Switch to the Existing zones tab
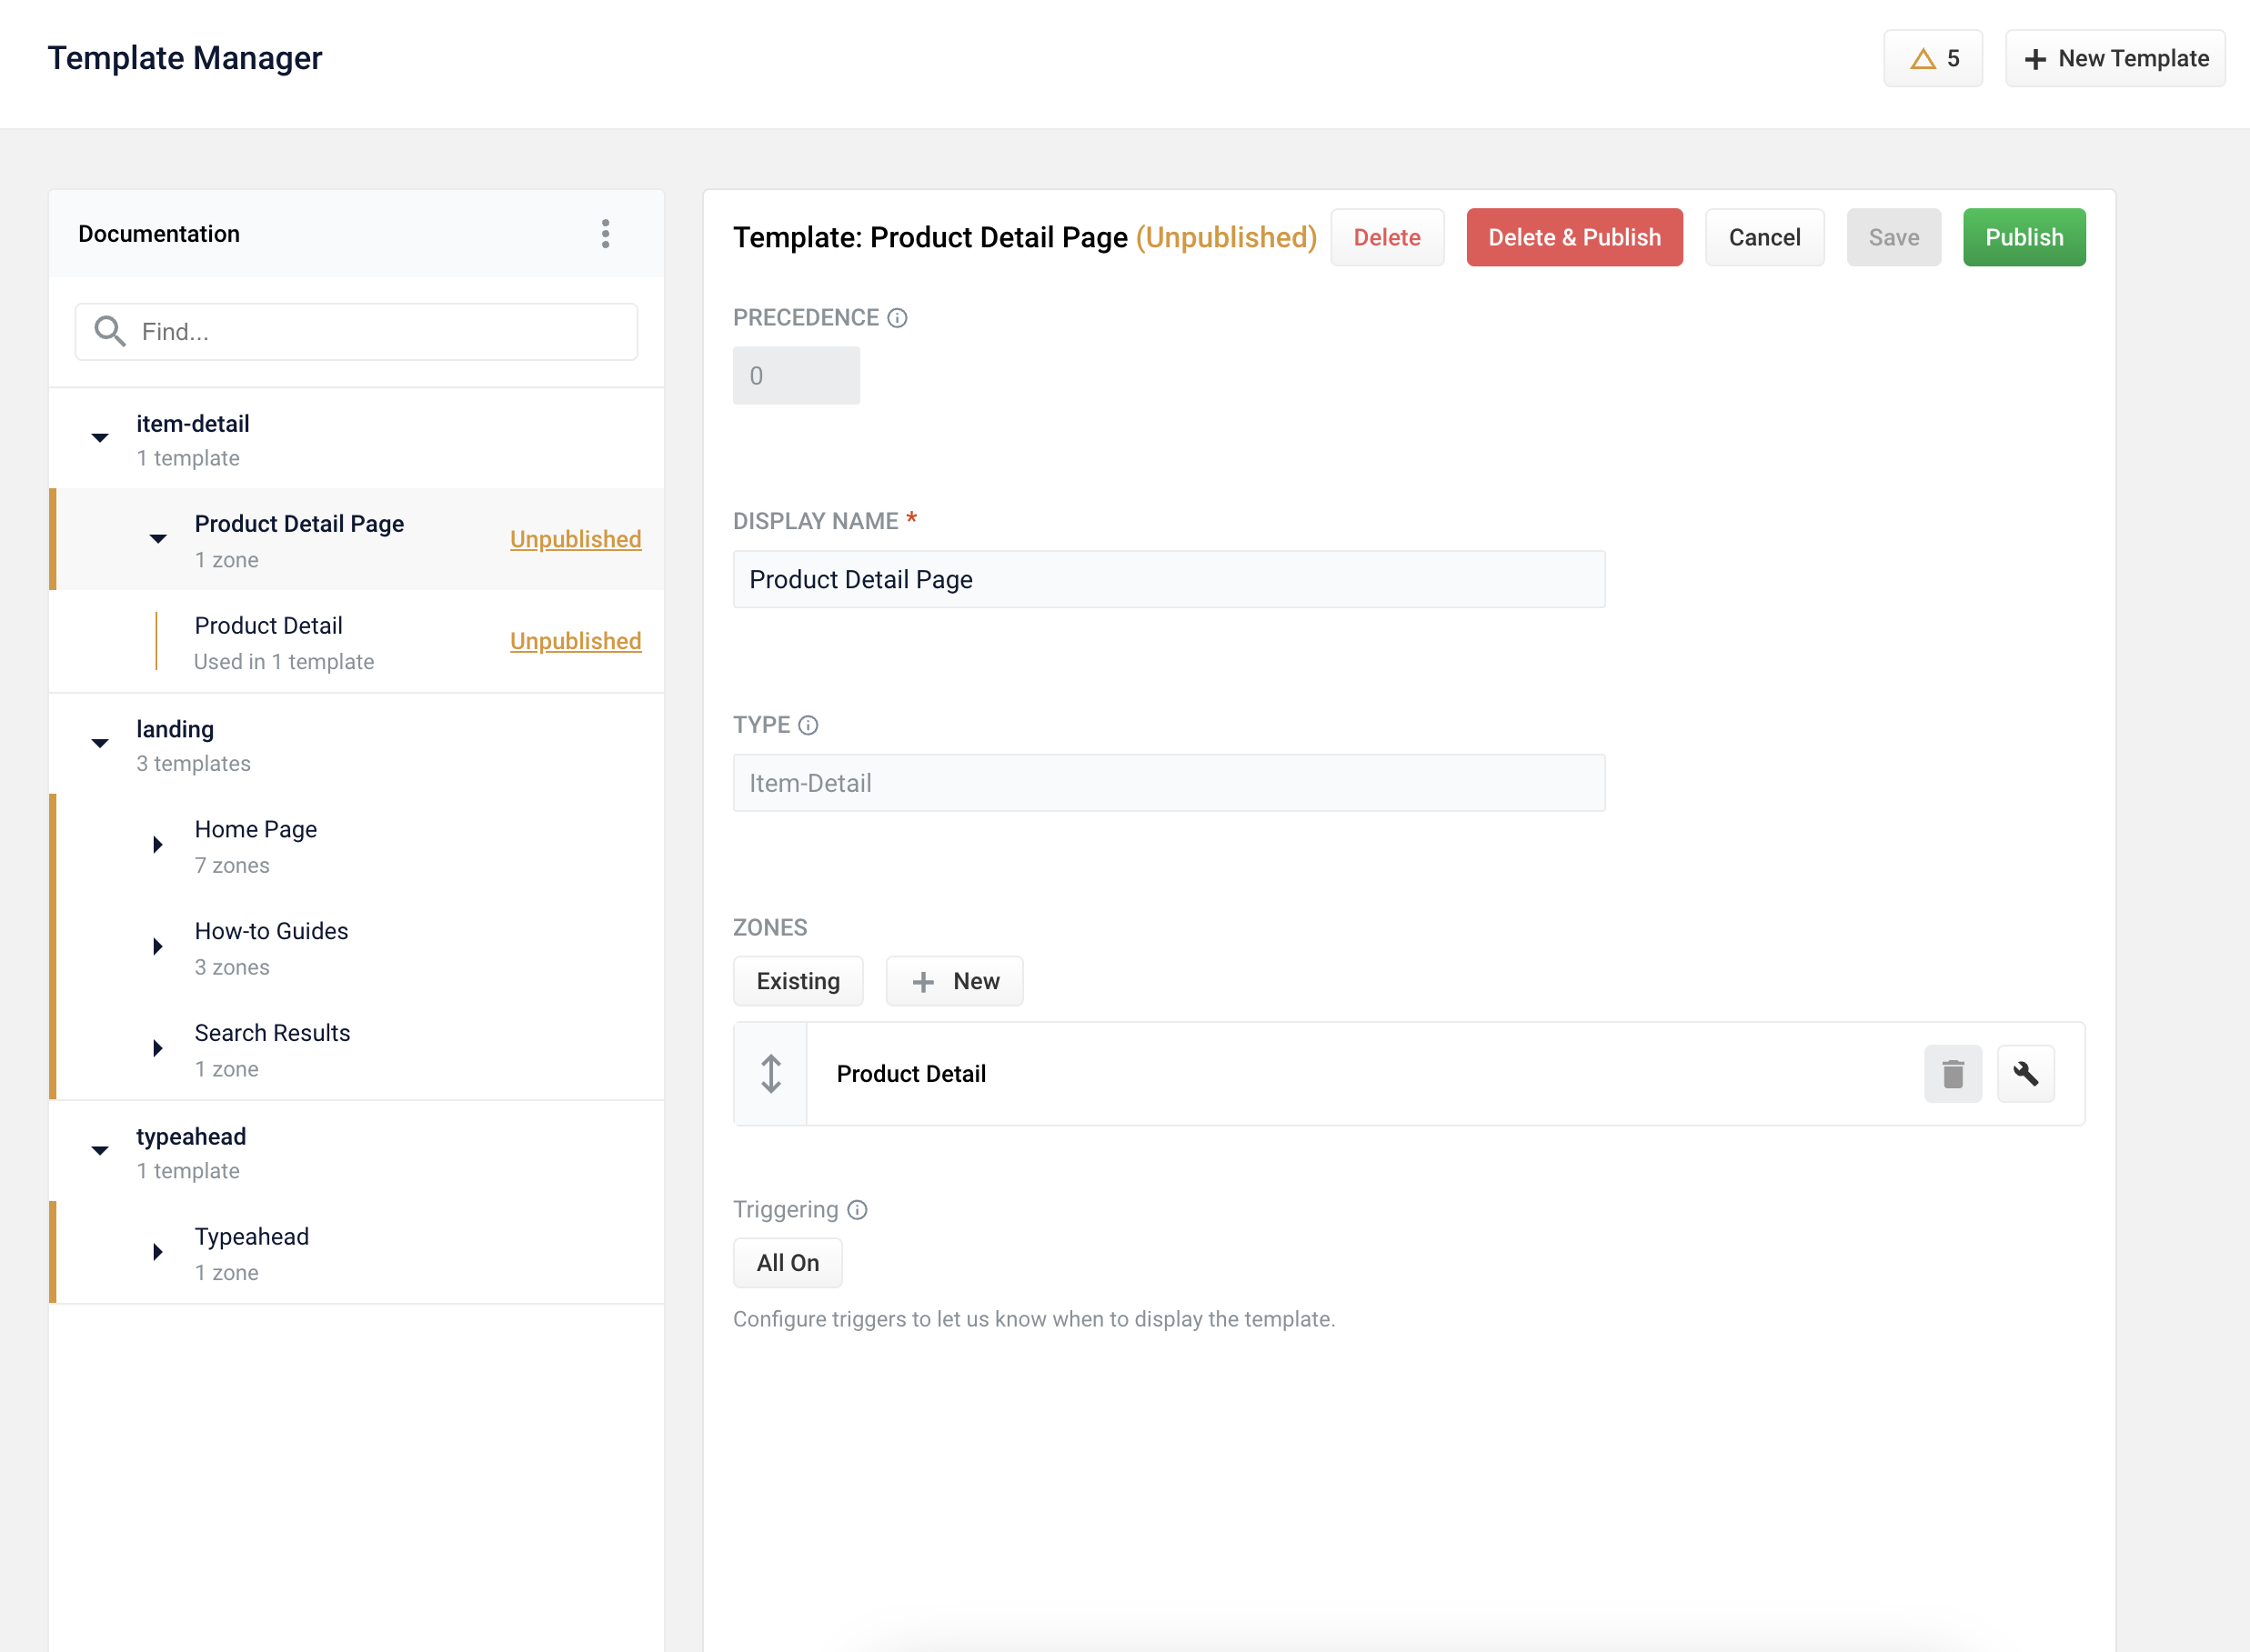2250x1652 pixels. (x=798, y=980)
